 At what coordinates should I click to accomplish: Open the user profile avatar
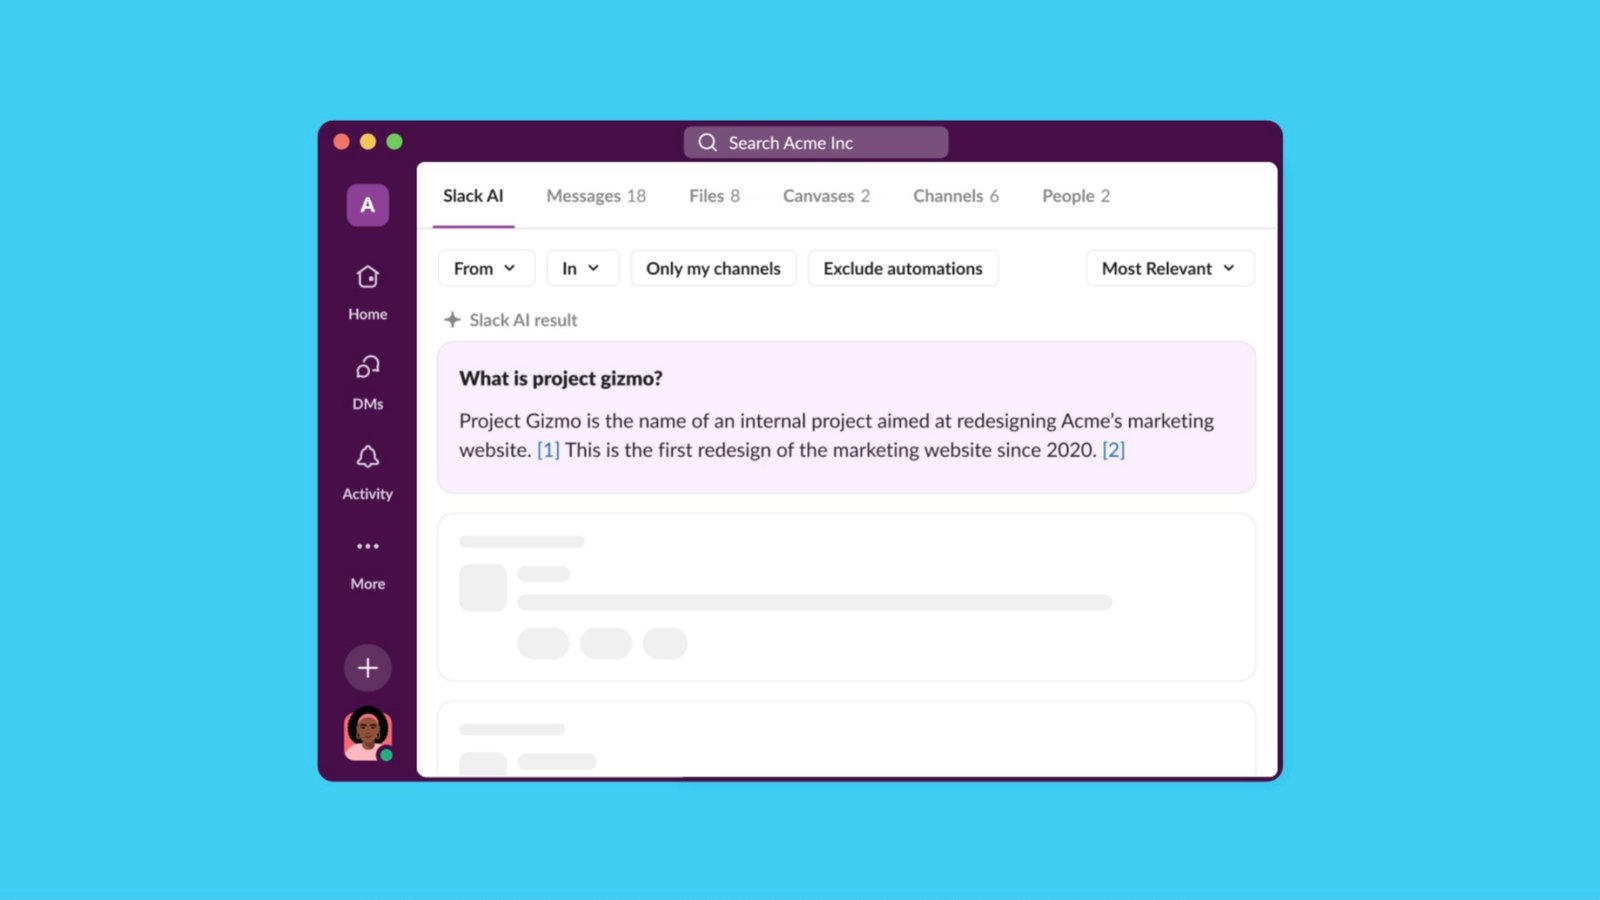(368, 734)
